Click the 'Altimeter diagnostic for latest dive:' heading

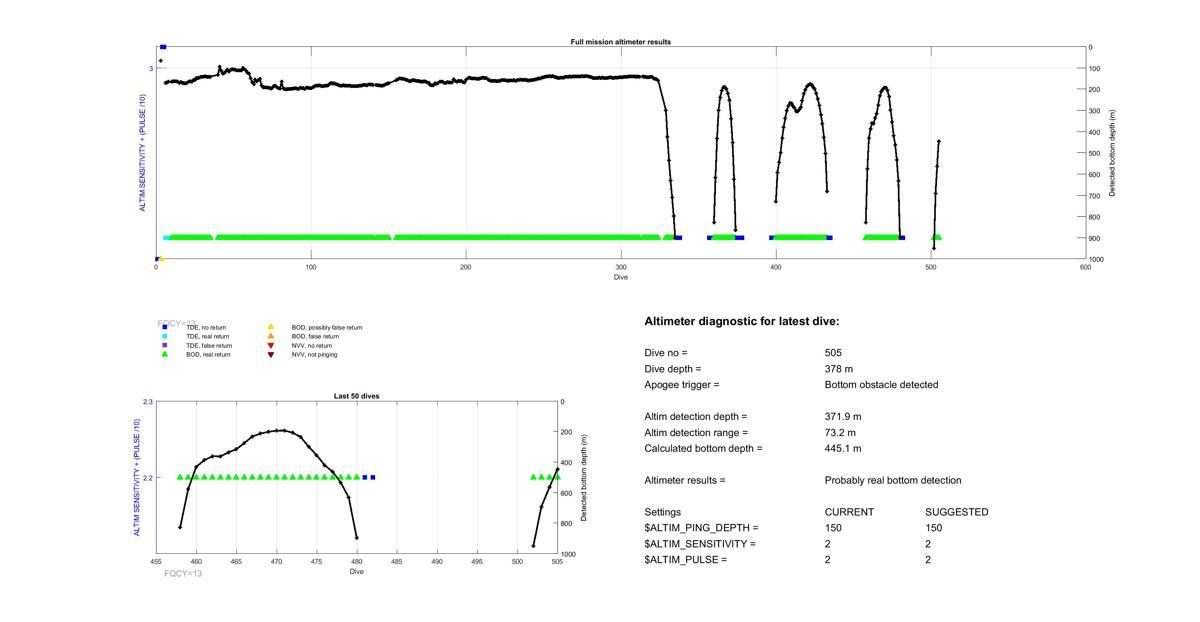click(x=742, y=322)
